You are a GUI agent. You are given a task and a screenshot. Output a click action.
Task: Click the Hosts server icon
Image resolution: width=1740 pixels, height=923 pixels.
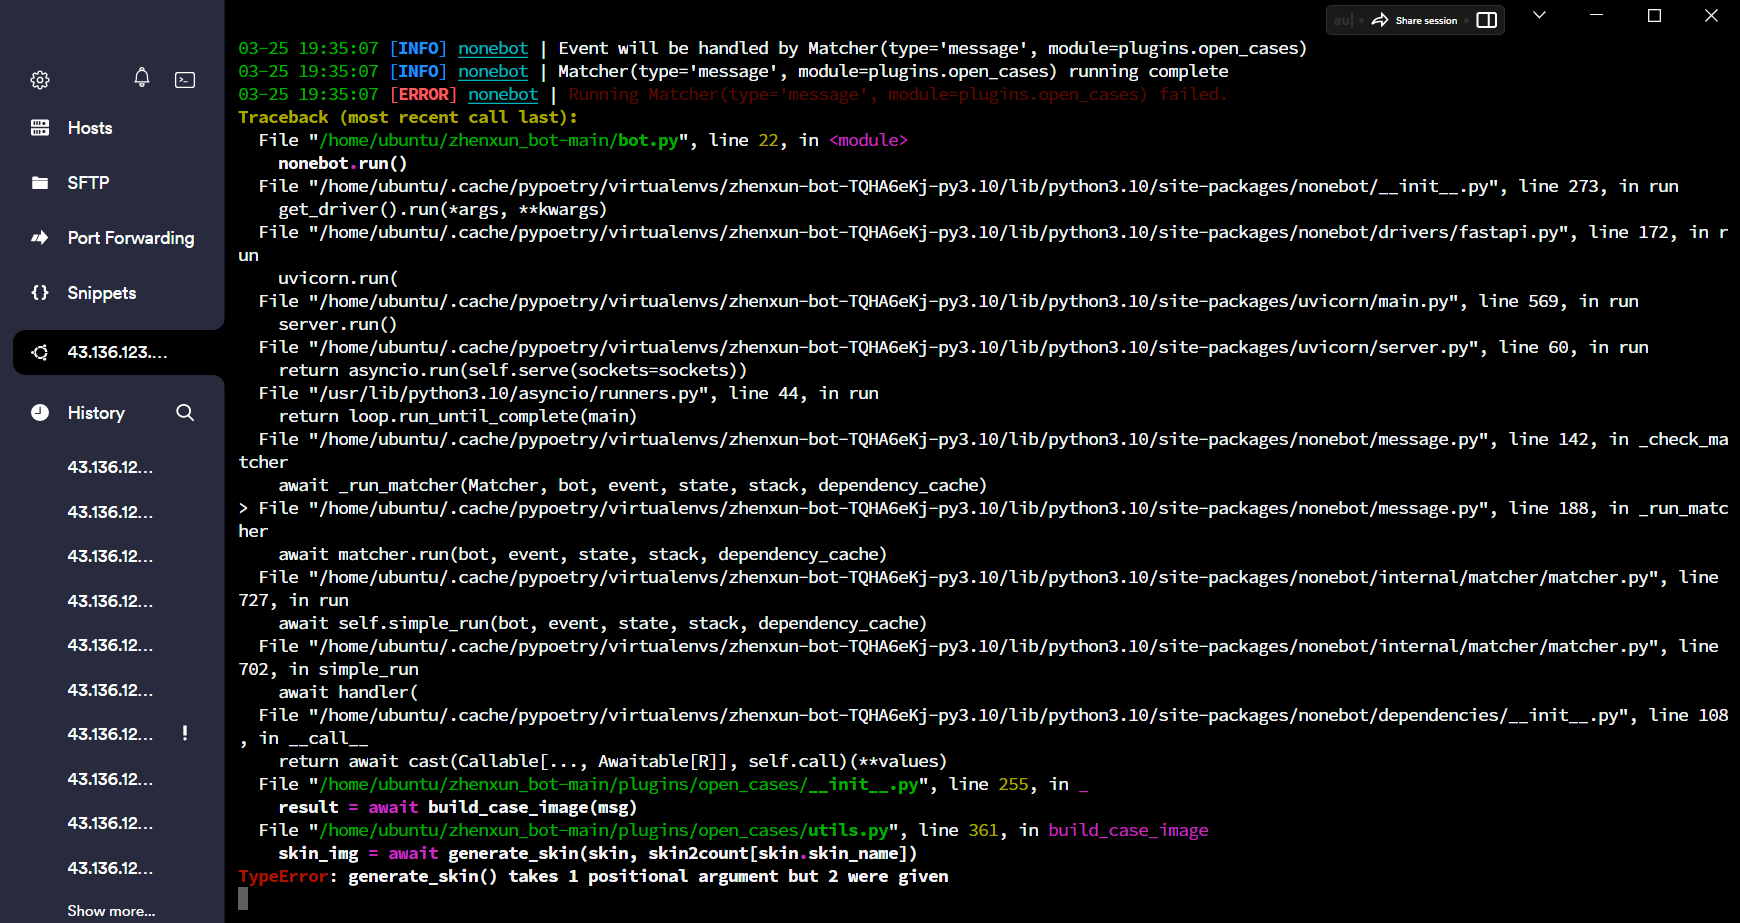point(40,128)
